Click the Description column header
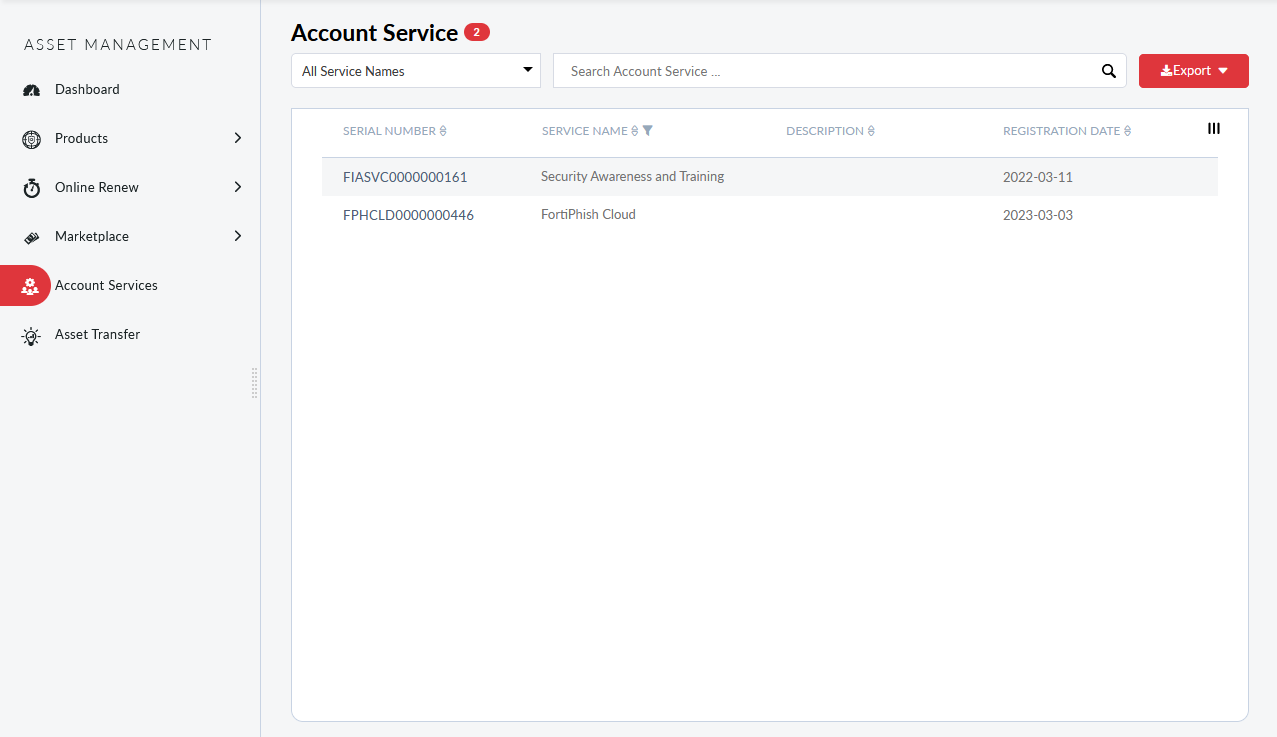 pos(825,131)
